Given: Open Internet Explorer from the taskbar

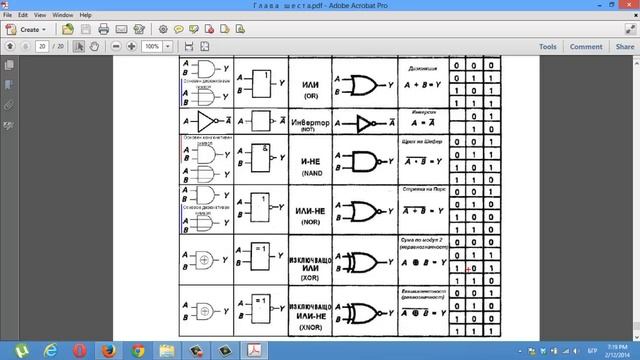Looking at the screenshot, I should coord(50,351).
